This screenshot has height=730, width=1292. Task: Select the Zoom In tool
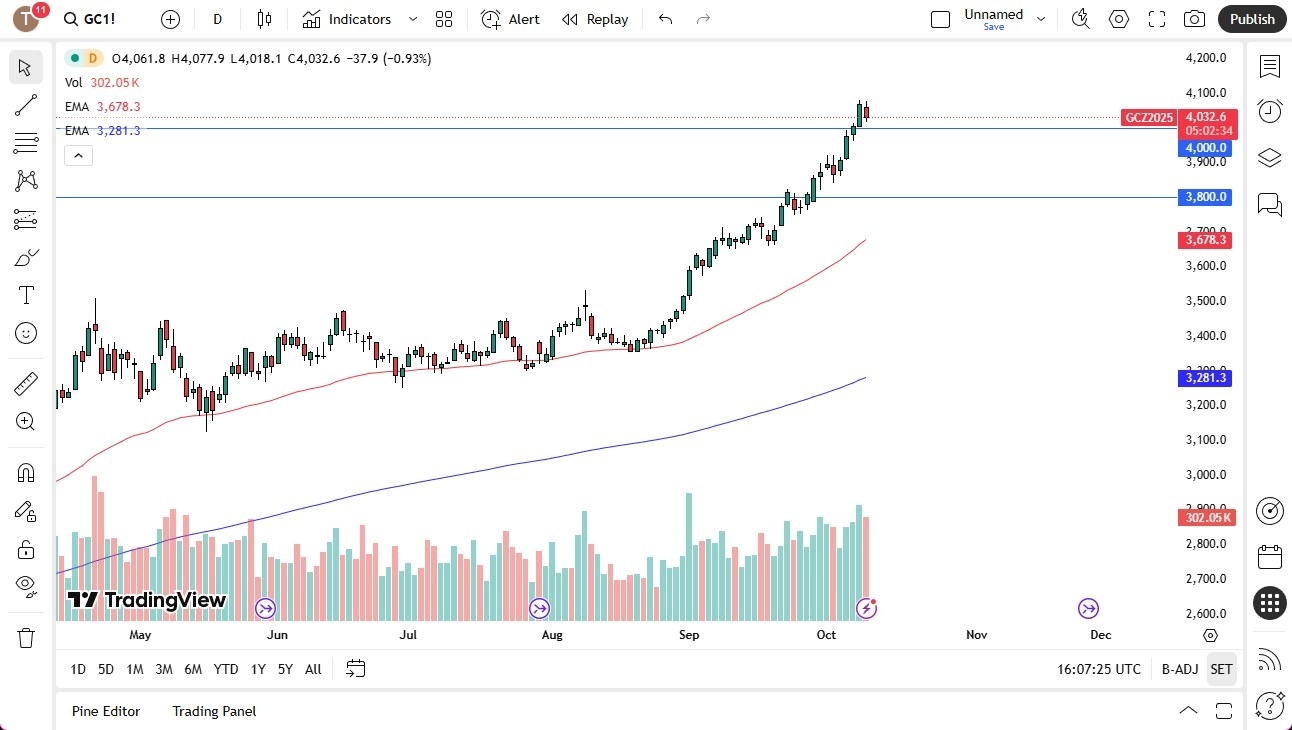click(26, 421)
